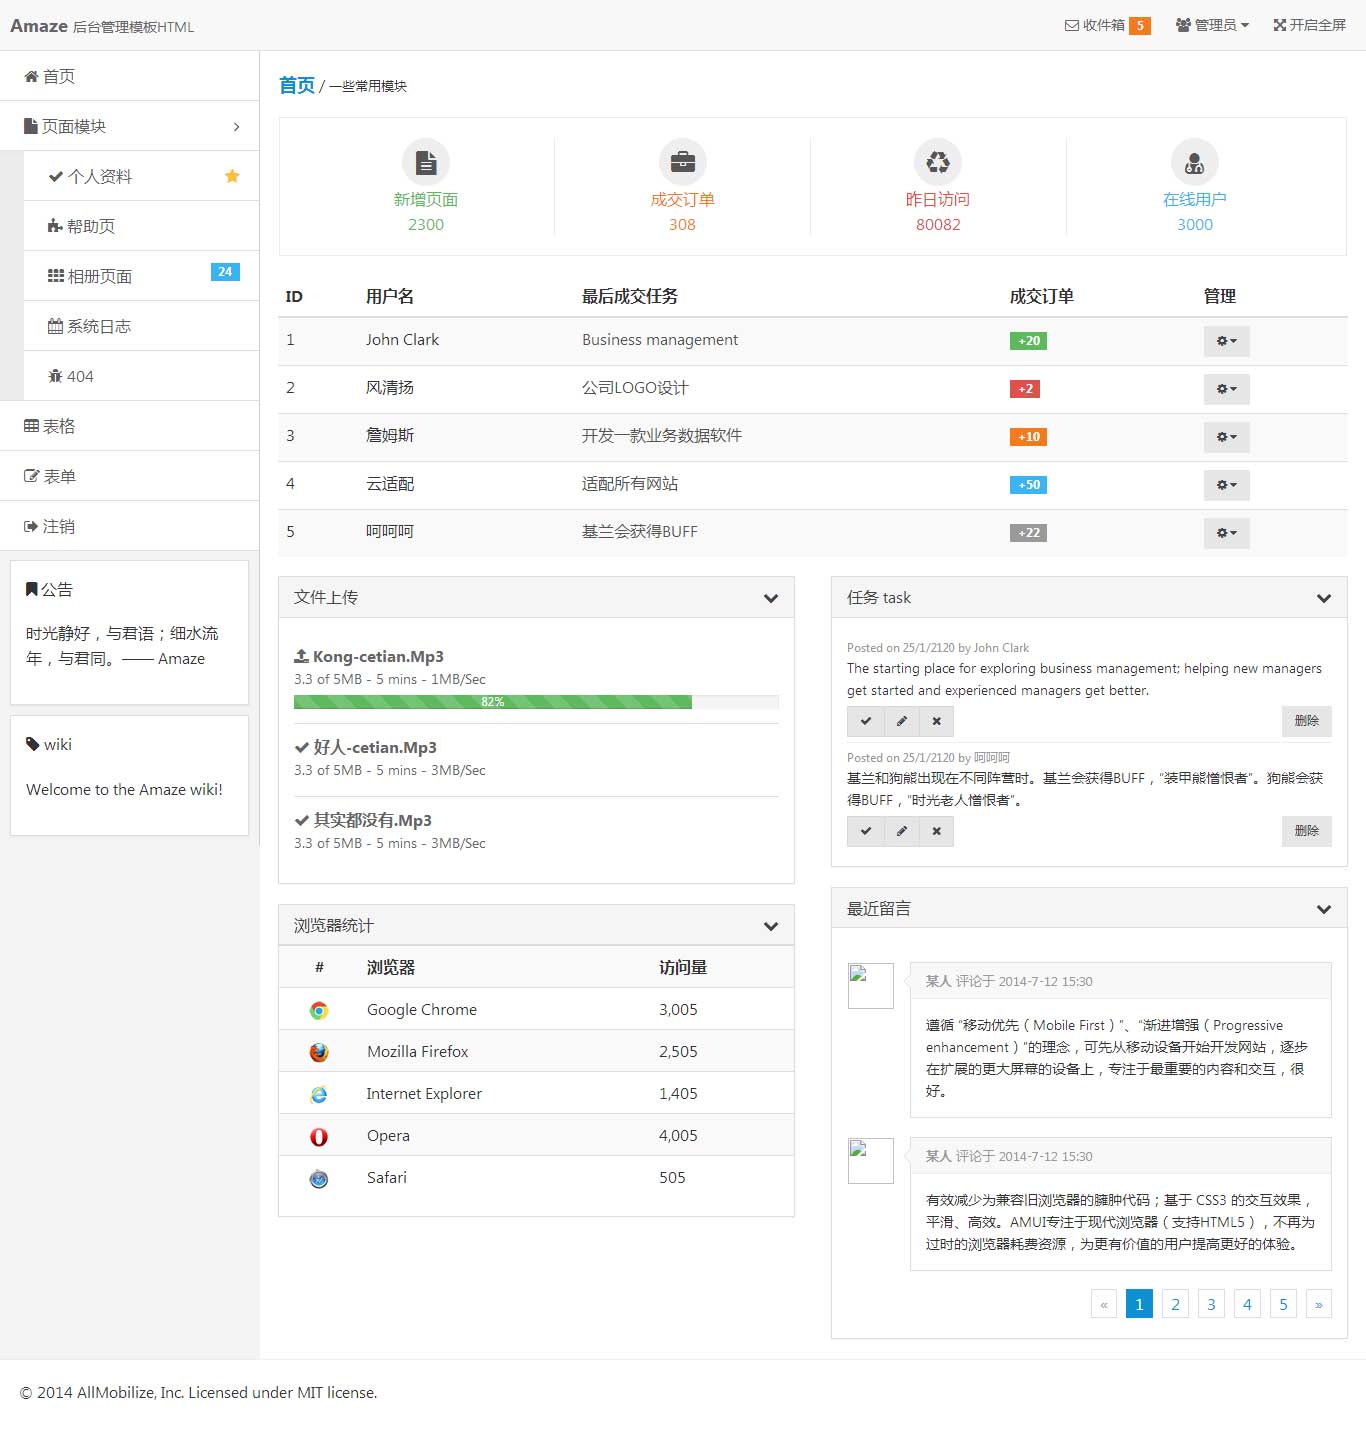Open 表格 in the sidebar
The height and width of the screenshot is (1446, 1366).
pyautogui.click(x=130, y=426)
